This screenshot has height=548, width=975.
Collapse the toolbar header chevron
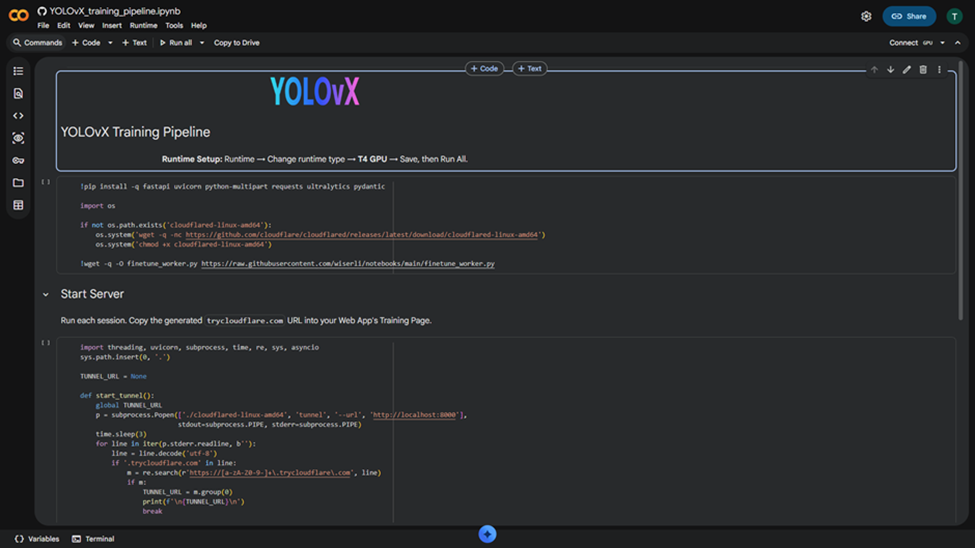[x=958, y=43]
